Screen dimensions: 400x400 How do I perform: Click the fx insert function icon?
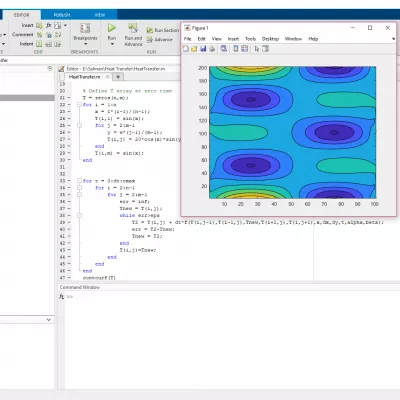coord(49,25)
